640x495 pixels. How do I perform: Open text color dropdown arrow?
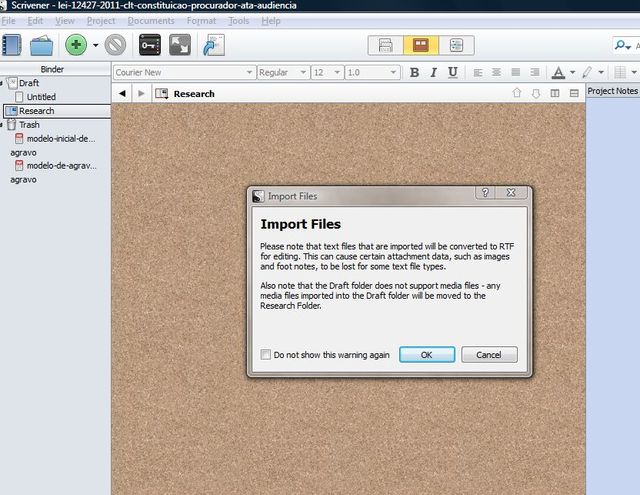pos(573,73)
